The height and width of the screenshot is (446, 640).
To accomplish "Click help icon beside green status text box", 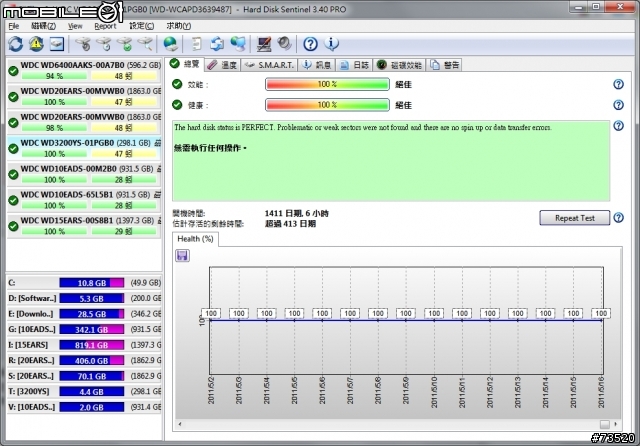I will click(618, 126).
